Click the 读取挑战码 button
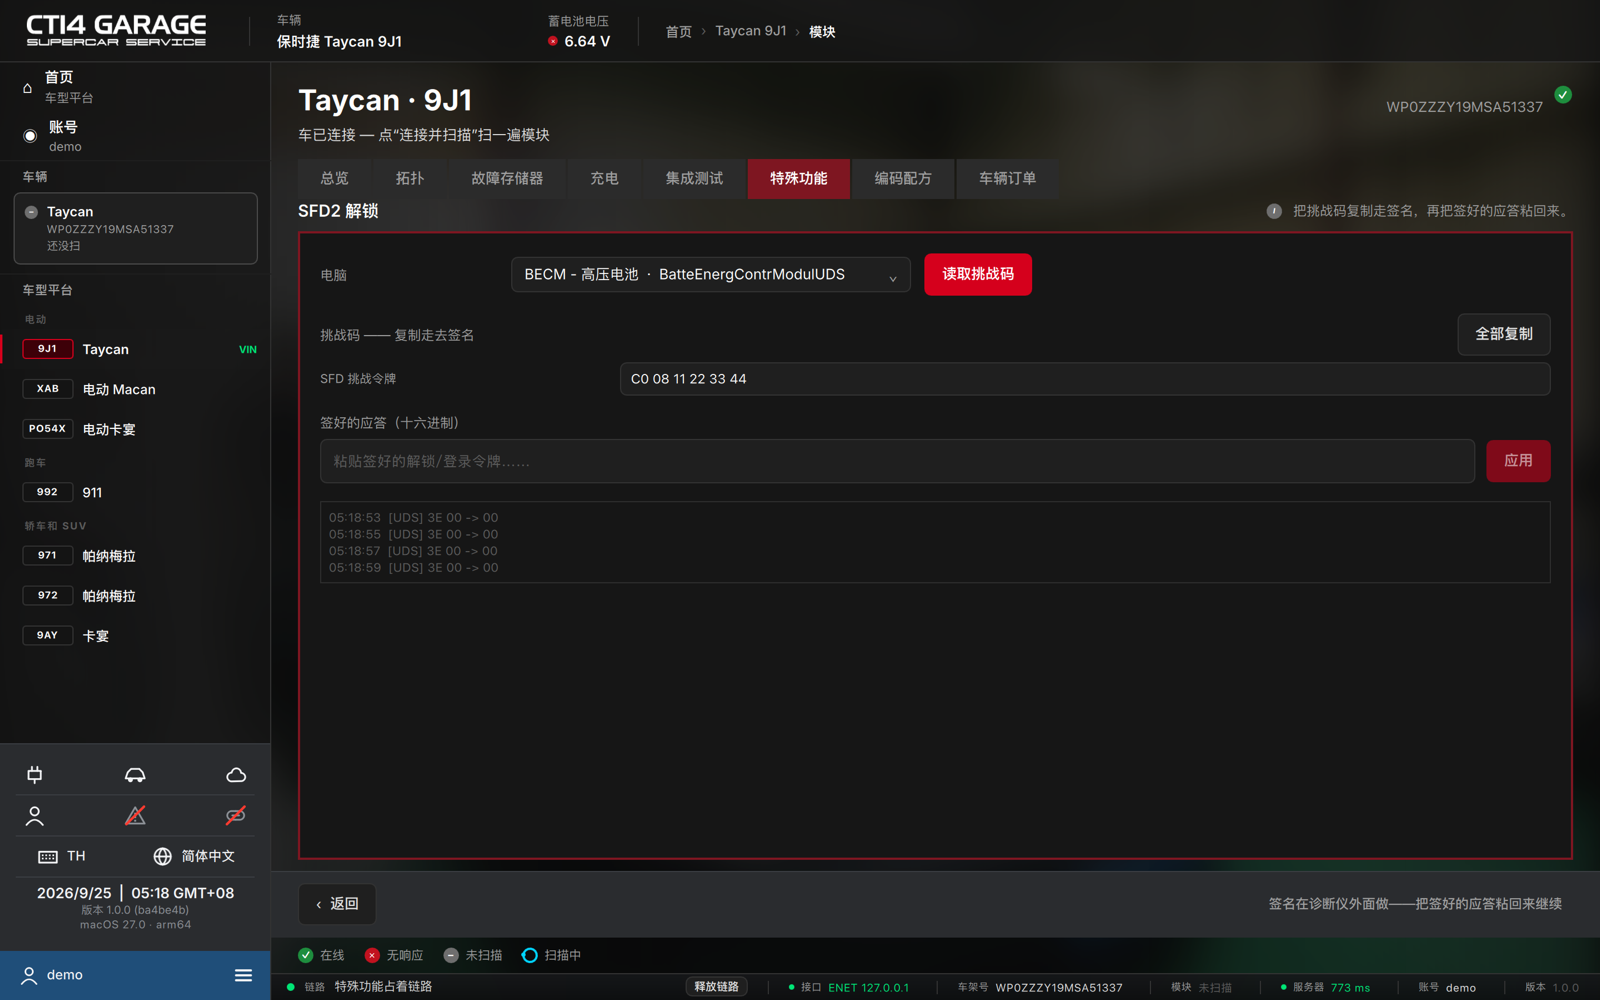The image size is (1600, 1000). coord(978,274)
